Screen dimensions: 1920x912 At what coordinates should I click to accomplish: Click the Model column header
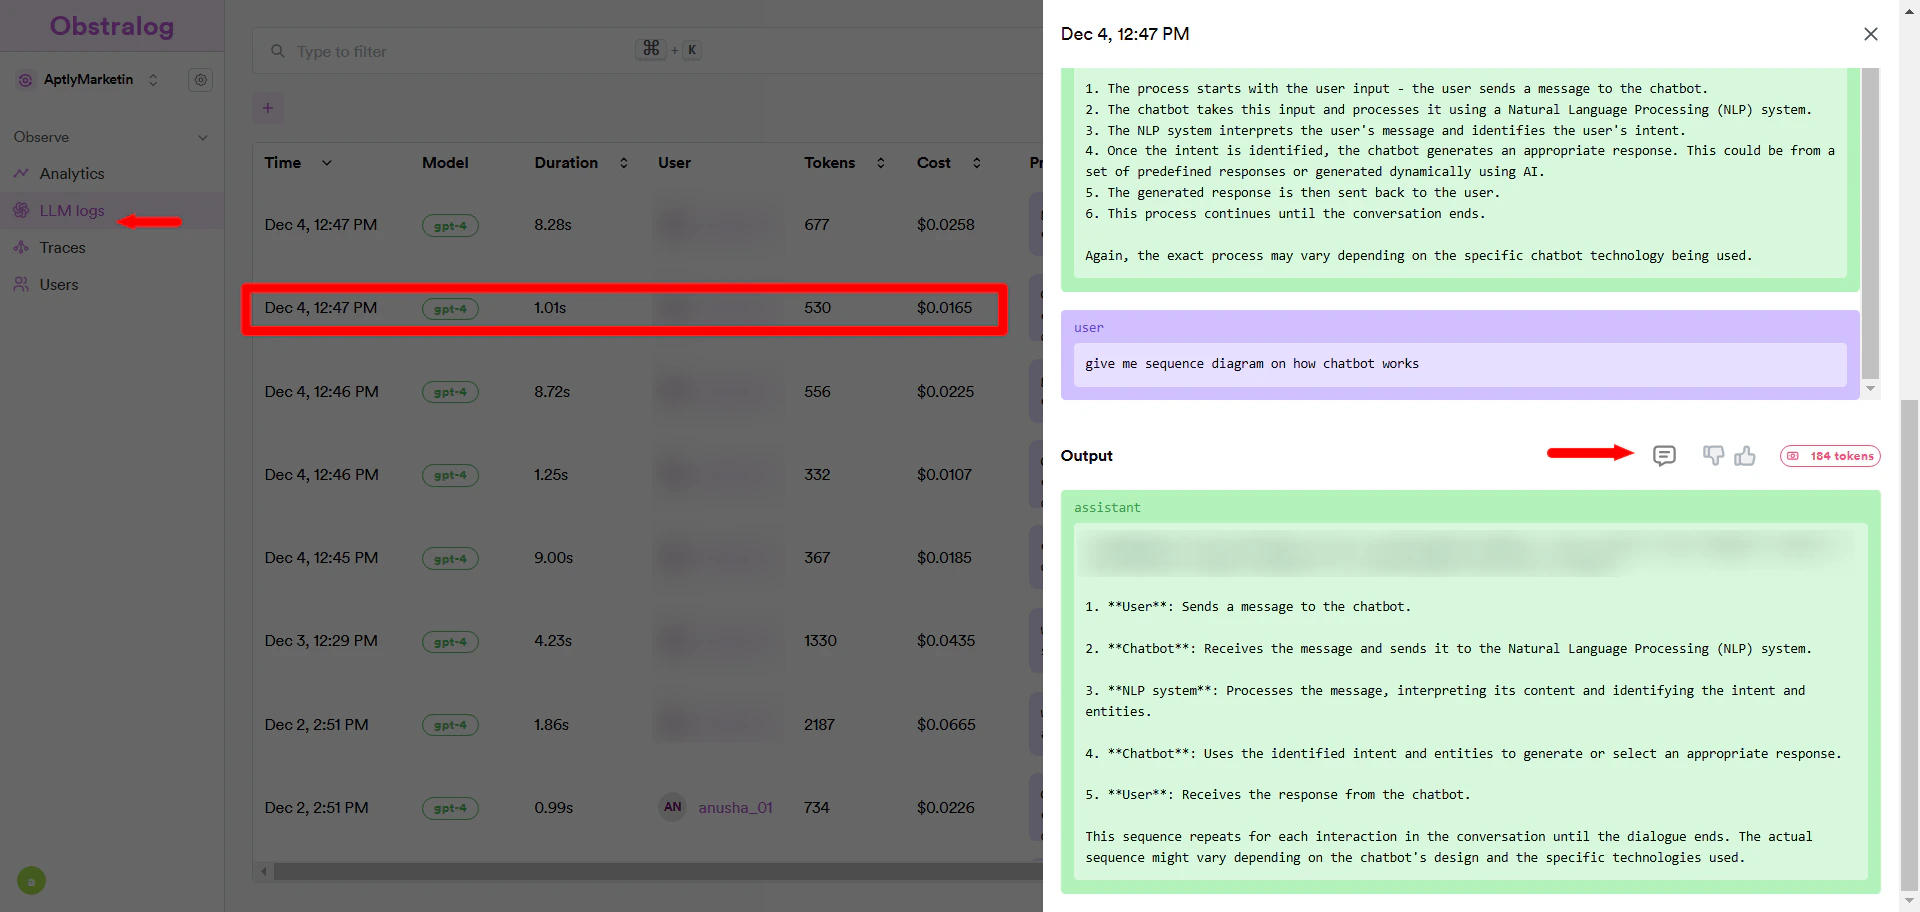click(x=445, y=163)
